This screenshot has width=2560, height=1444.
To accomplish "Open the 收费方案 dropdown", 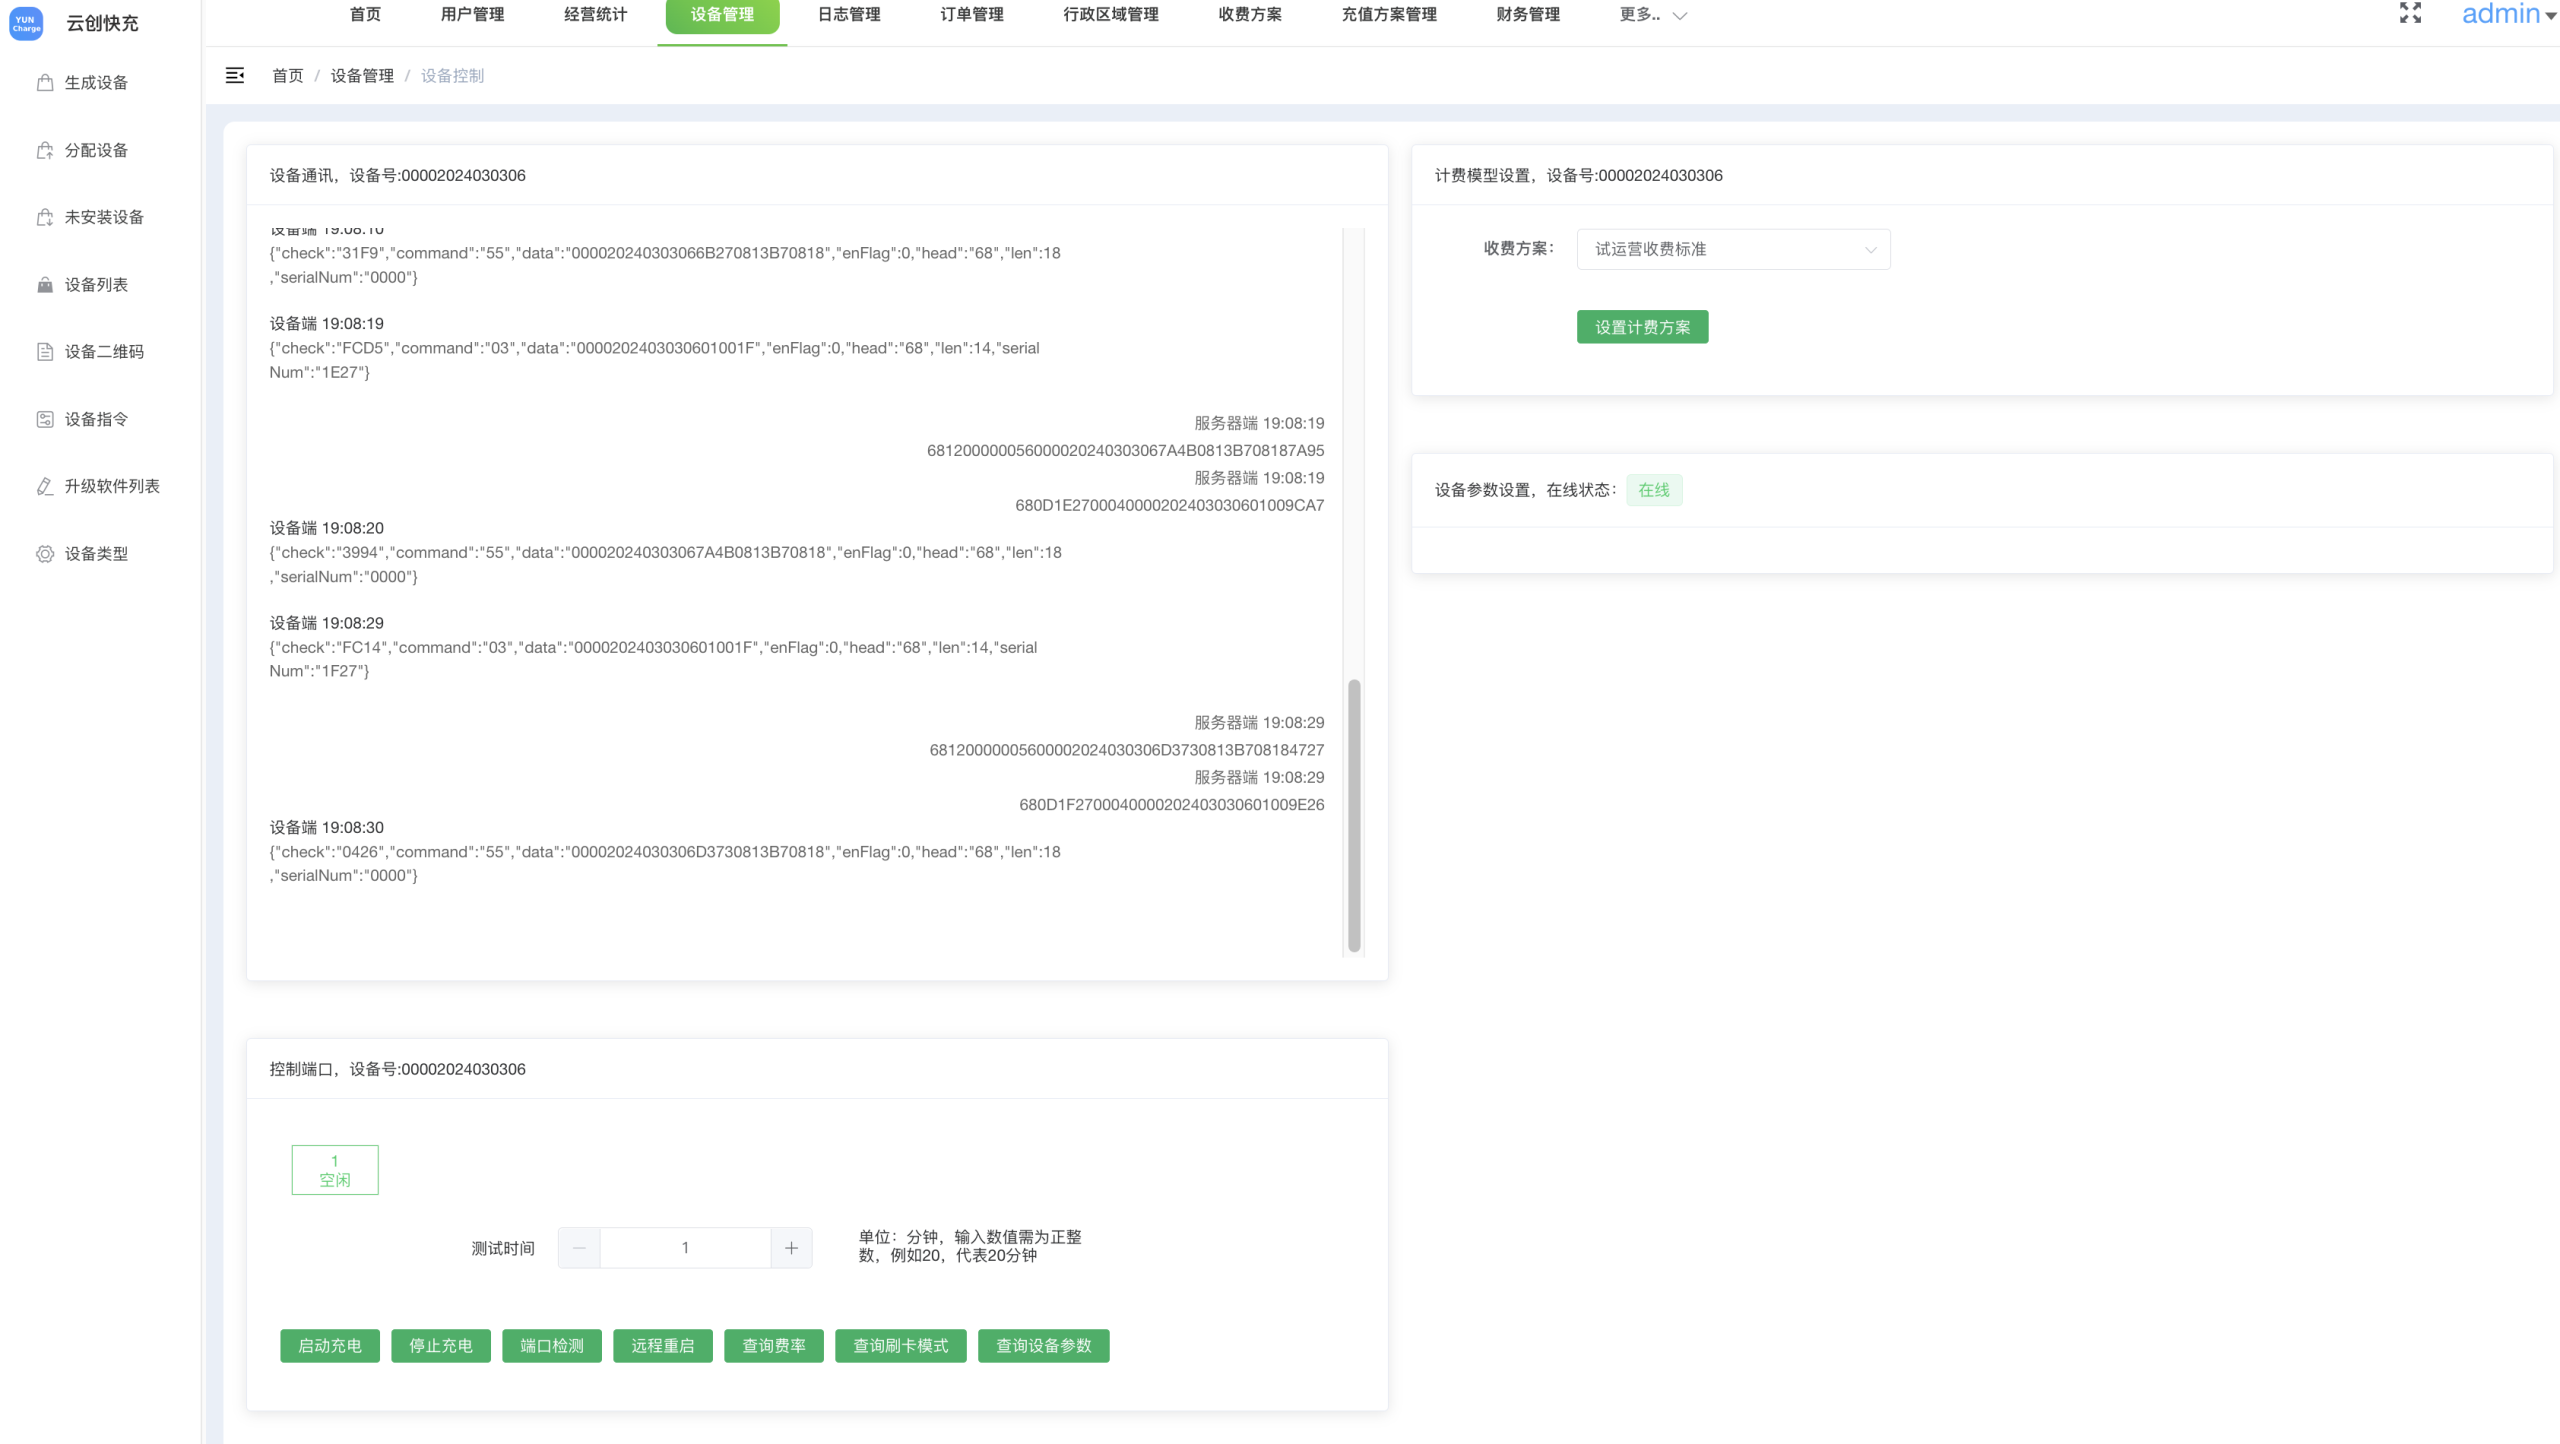I will pyautogui.click(x=1733, y=250).
